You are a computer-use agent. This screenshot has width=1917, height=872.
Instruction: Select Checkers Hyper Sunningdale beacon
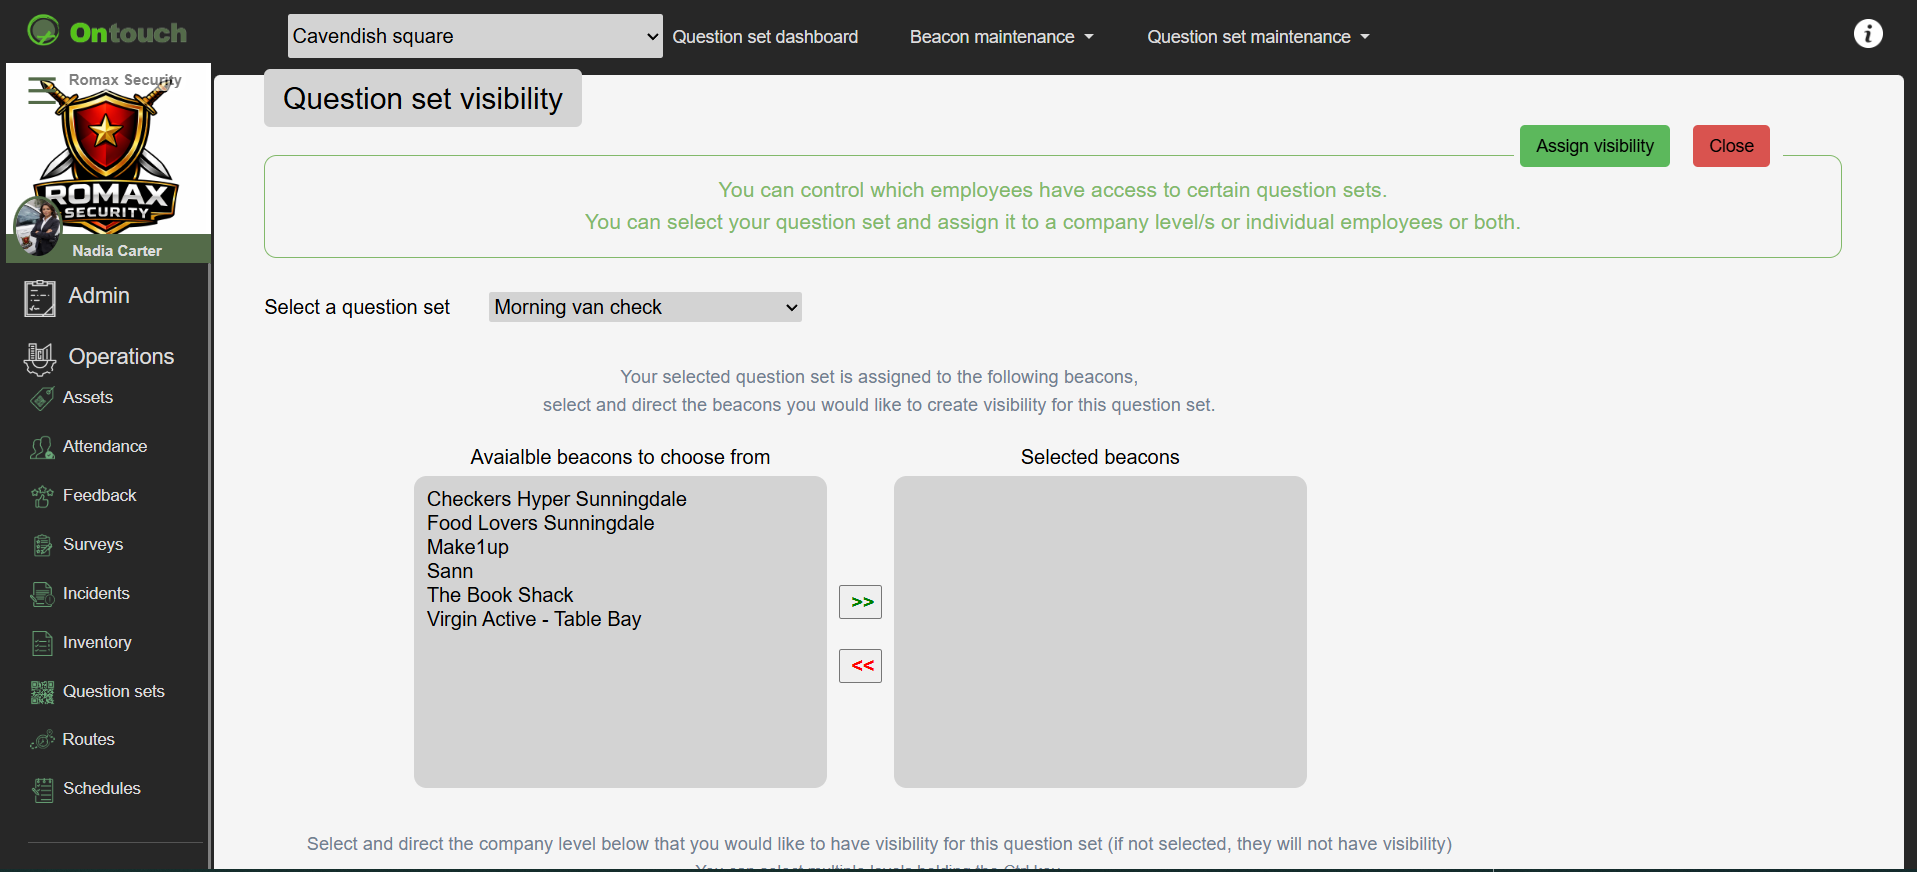pos(556,499)
